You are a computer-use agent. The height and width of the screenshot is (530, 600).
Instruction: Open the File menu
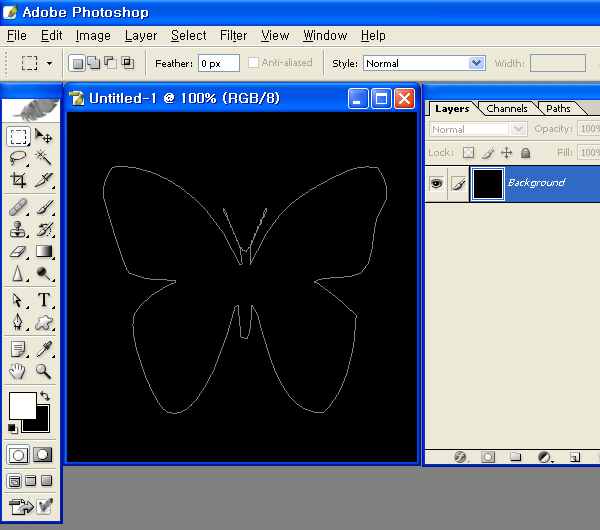17,36
